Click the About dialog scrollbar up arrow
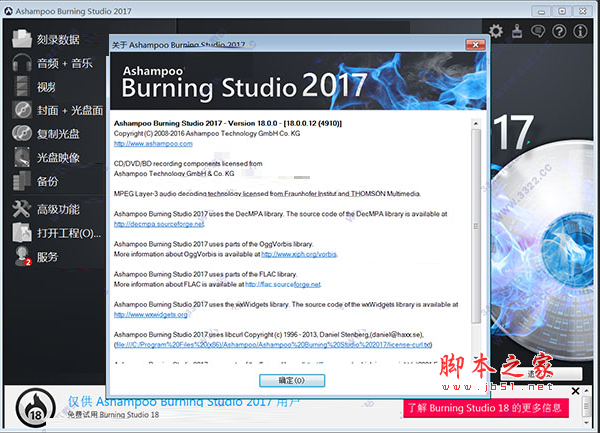The height and width of the screenshot is (433, 600). (x=476, y=124)
